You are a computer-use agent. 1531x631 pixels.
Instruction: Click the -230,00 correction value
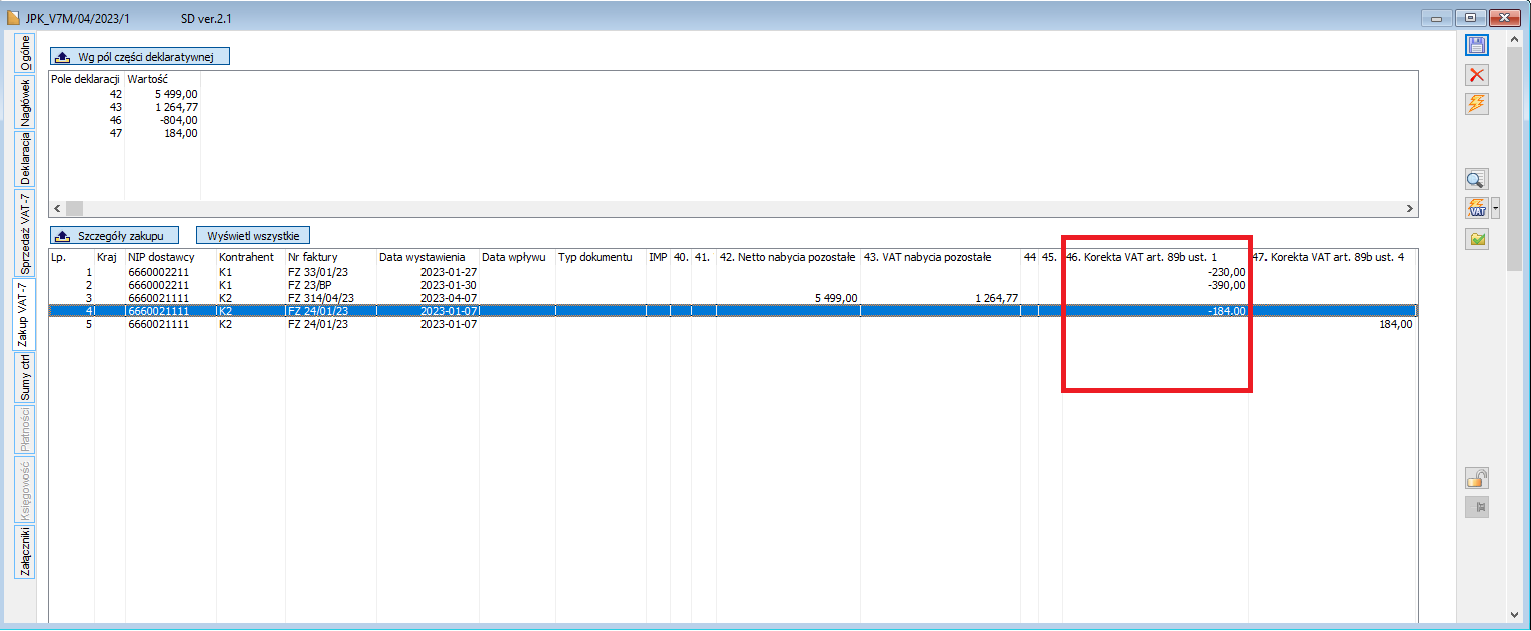(x=1227, y=272)
